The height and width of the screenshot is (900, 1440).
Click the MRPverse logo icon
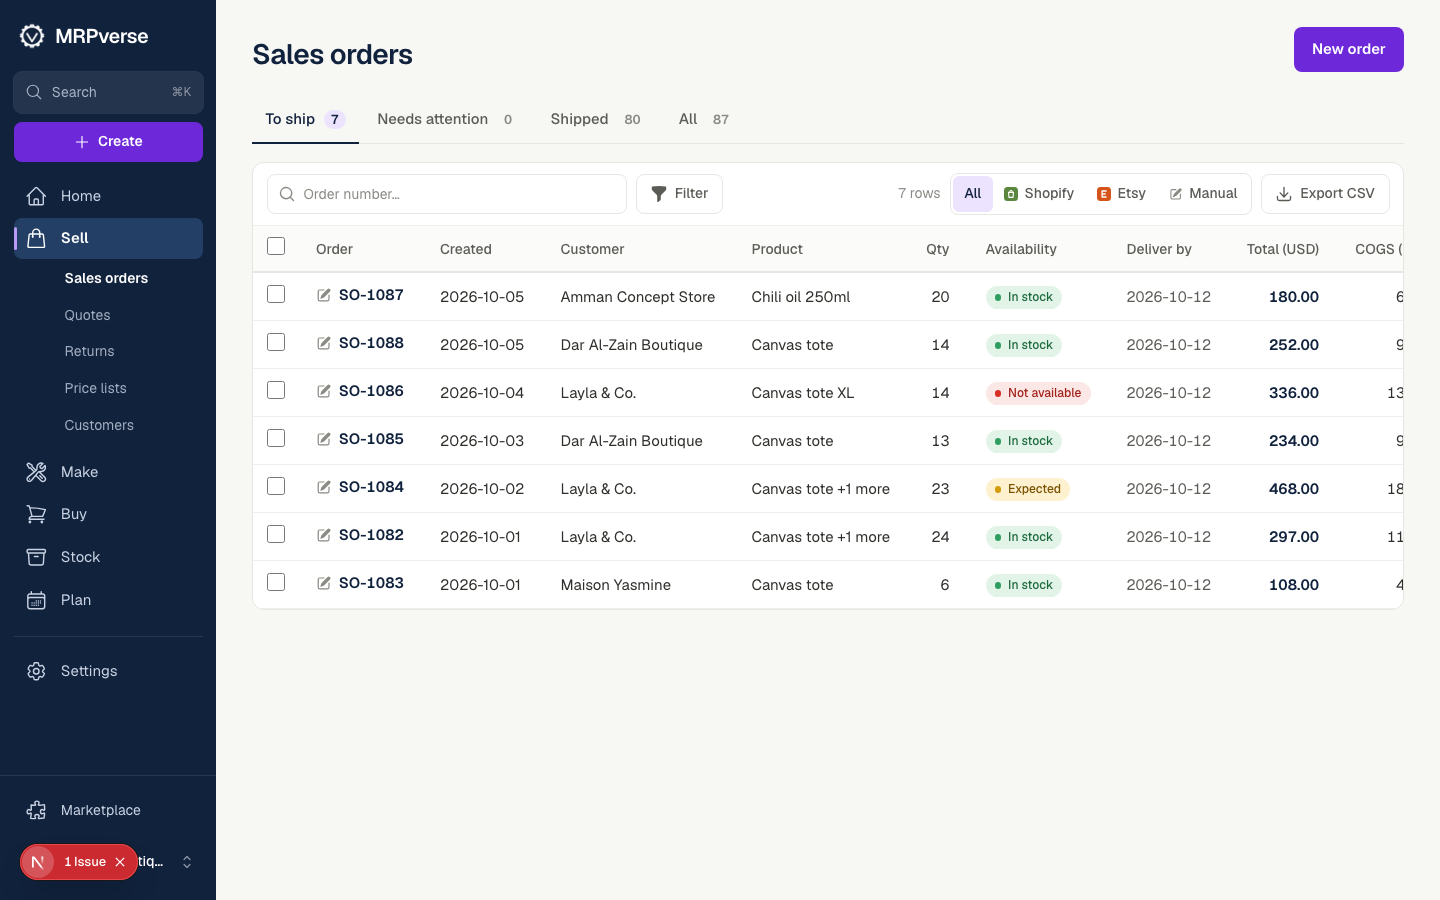tap(32, 36)
